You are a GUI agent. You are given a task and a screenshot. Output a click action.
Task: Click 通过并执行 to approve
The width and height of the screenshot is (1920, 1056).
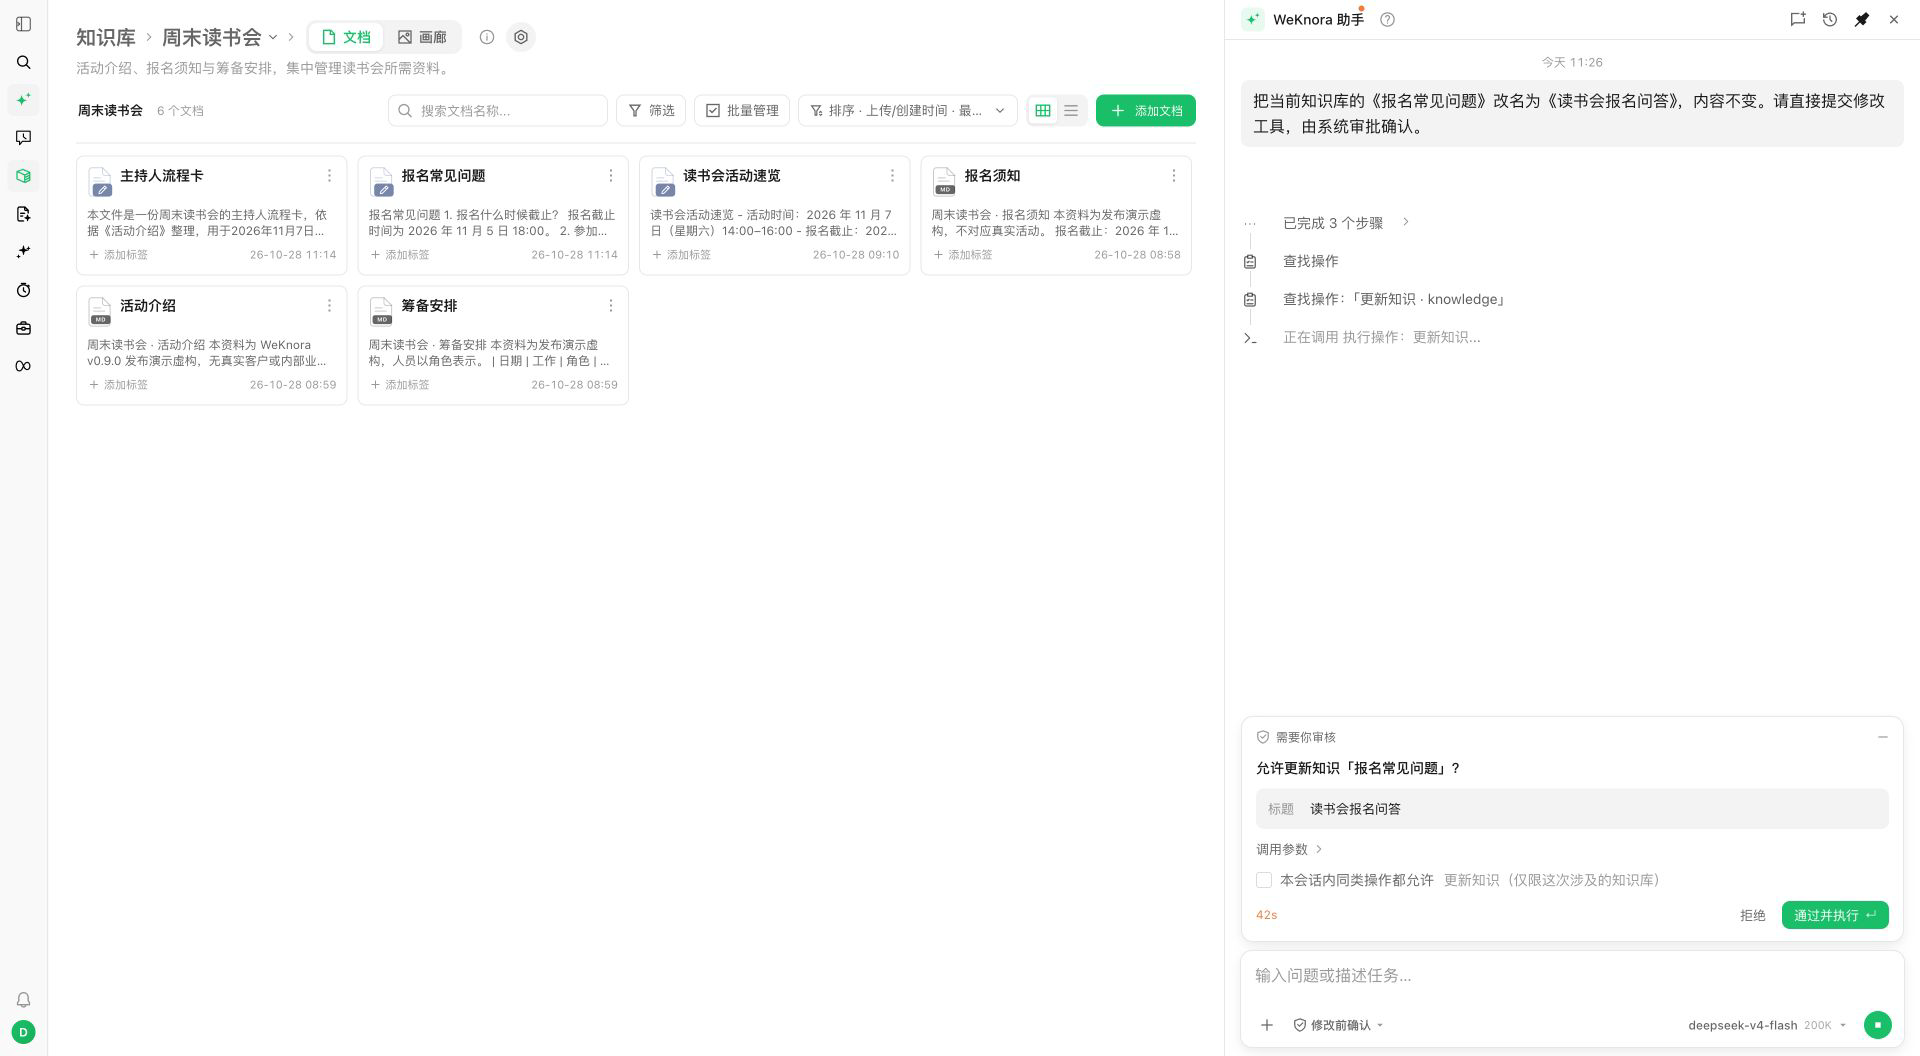coord(1835,915)
